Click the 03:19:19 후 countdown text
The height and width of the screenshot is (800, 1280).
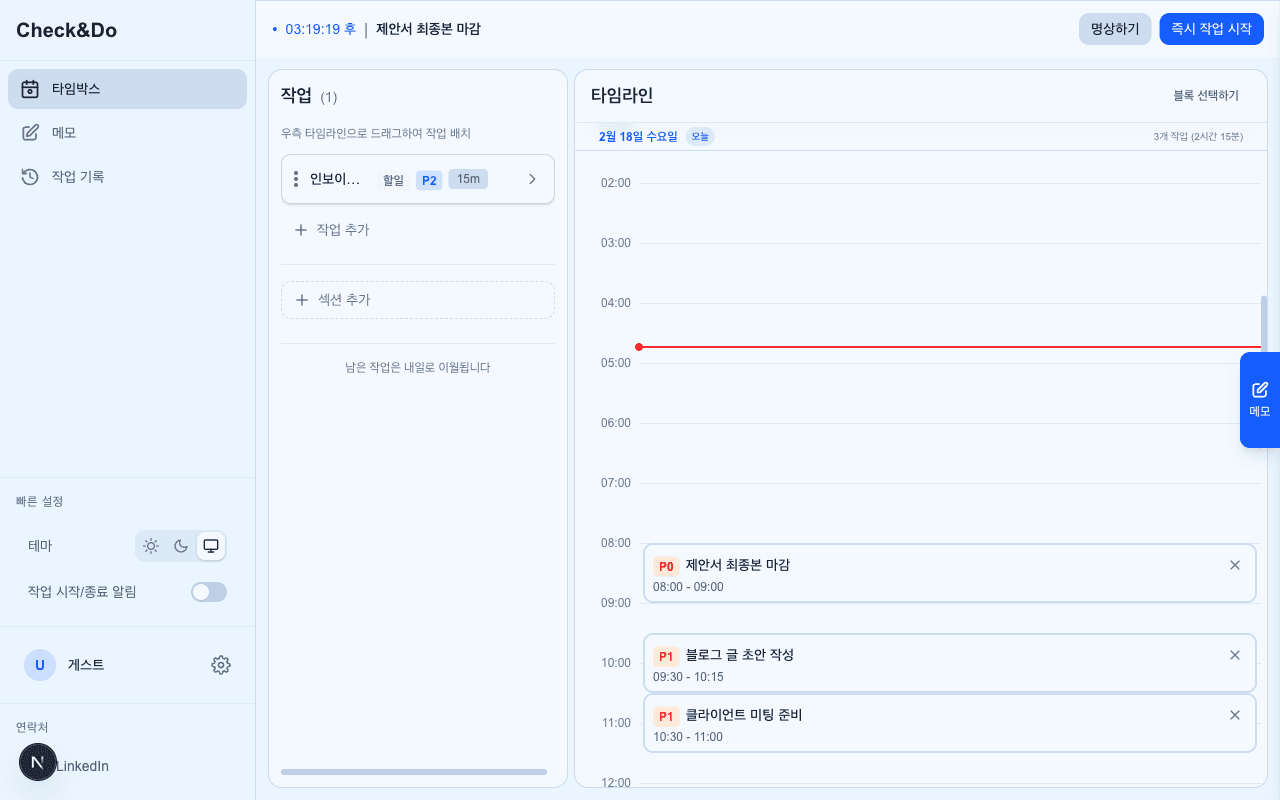click(320, 29)
